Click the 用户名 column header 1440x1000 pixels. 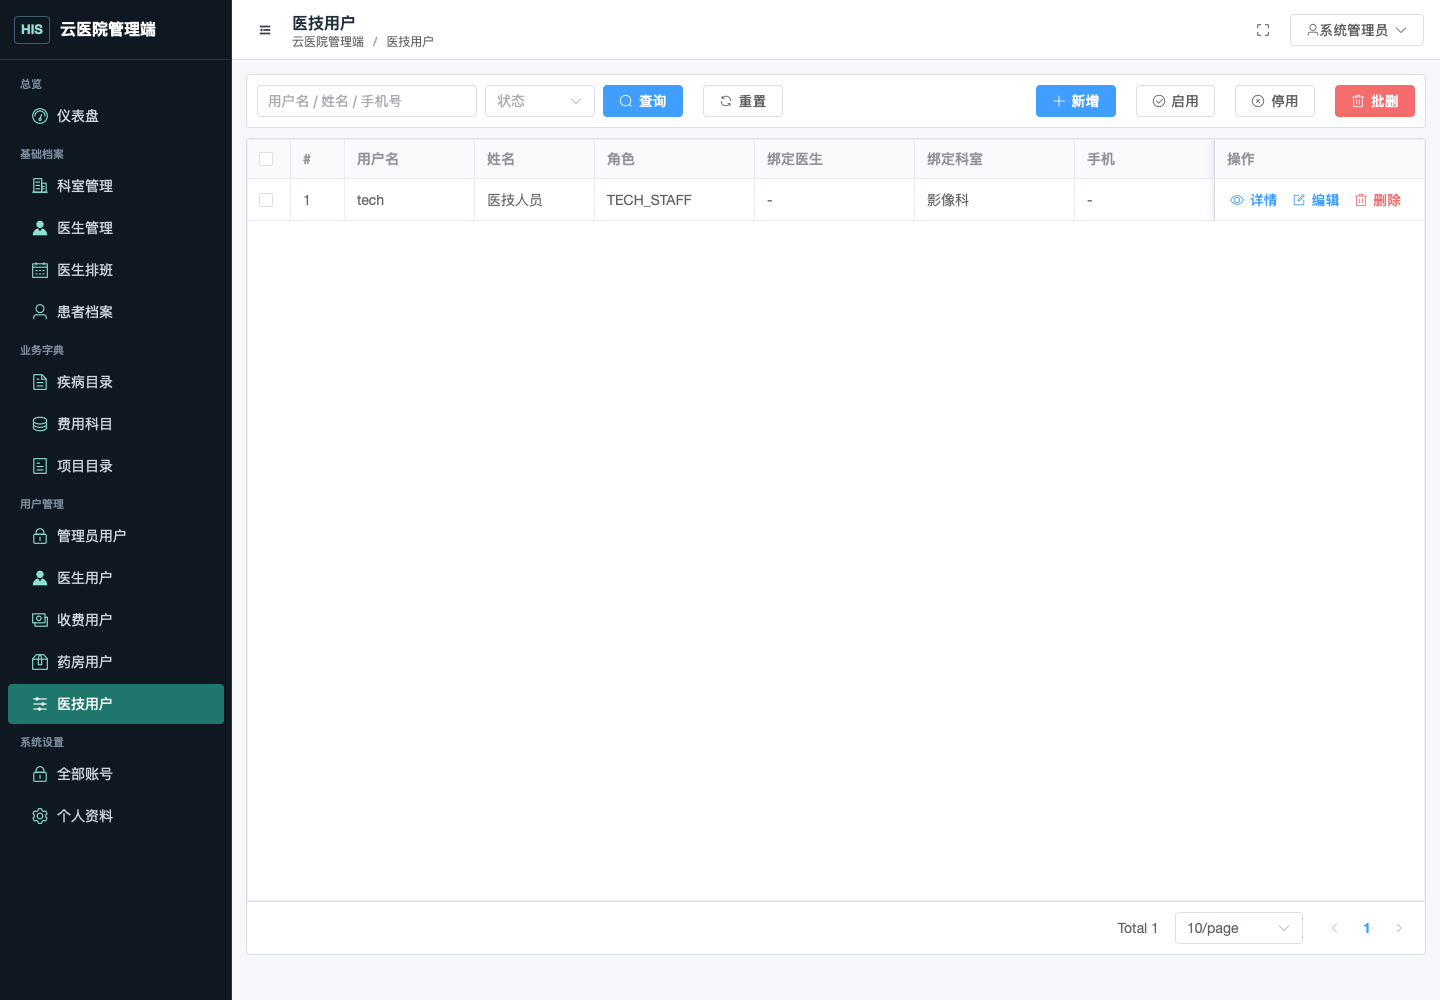410,159
